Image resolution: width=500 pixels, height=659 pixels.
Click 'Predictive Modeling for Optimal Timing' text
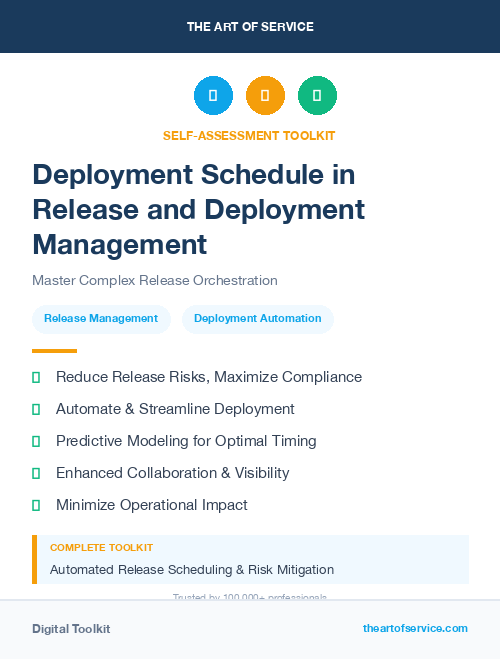click(186, 441)
